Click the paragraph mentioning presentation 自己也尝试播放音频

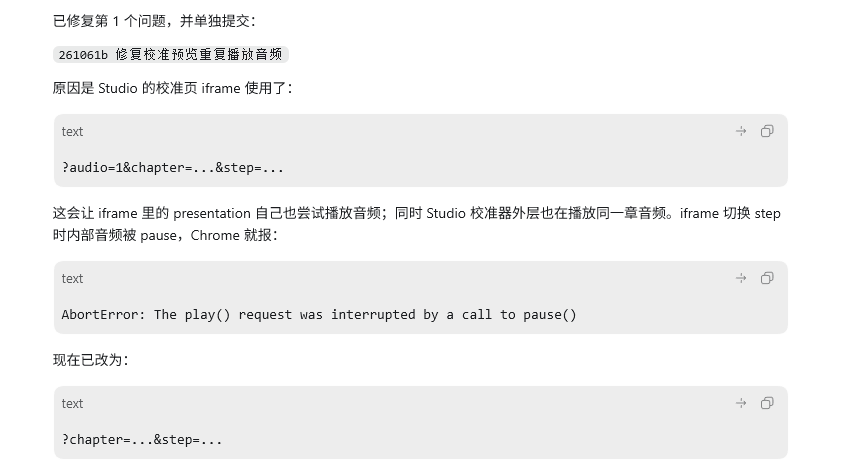tap(417, 224)
